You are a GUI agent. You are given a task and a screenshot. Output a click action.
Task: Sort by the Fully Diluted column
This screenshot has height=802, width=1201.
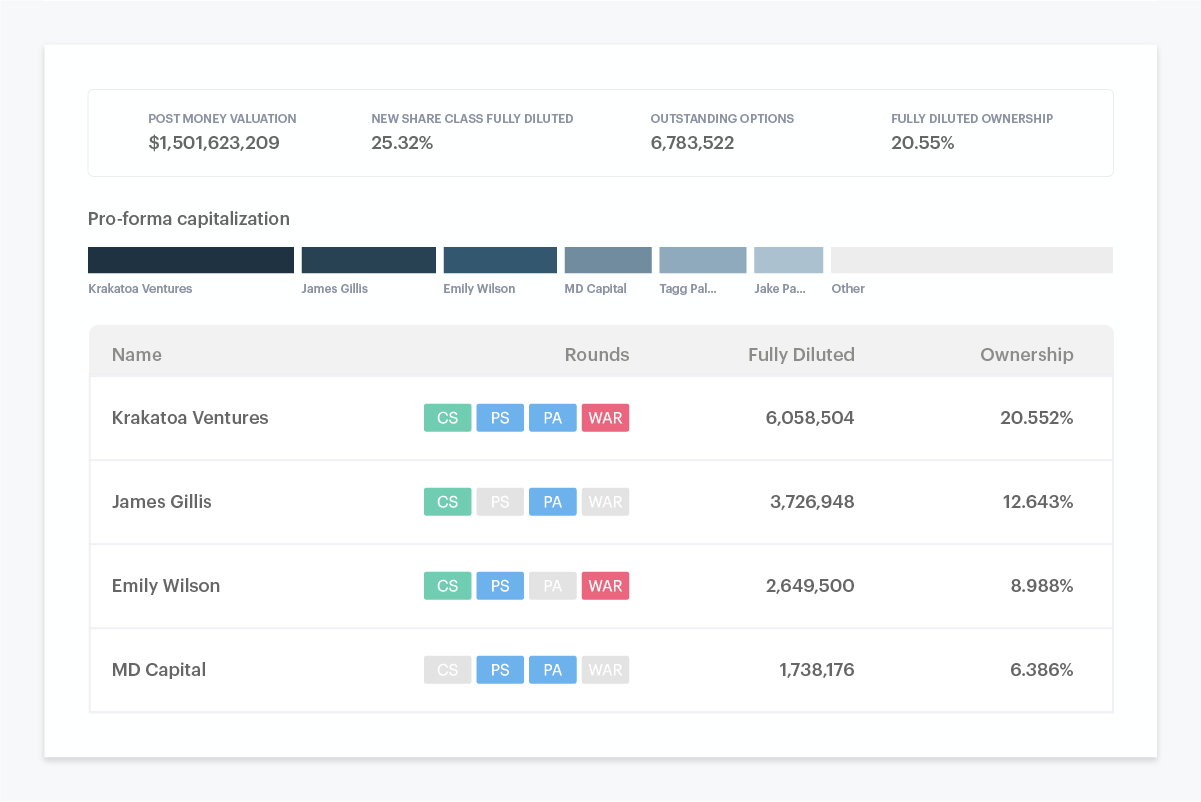pyautogui.click(x=801, y=354)
